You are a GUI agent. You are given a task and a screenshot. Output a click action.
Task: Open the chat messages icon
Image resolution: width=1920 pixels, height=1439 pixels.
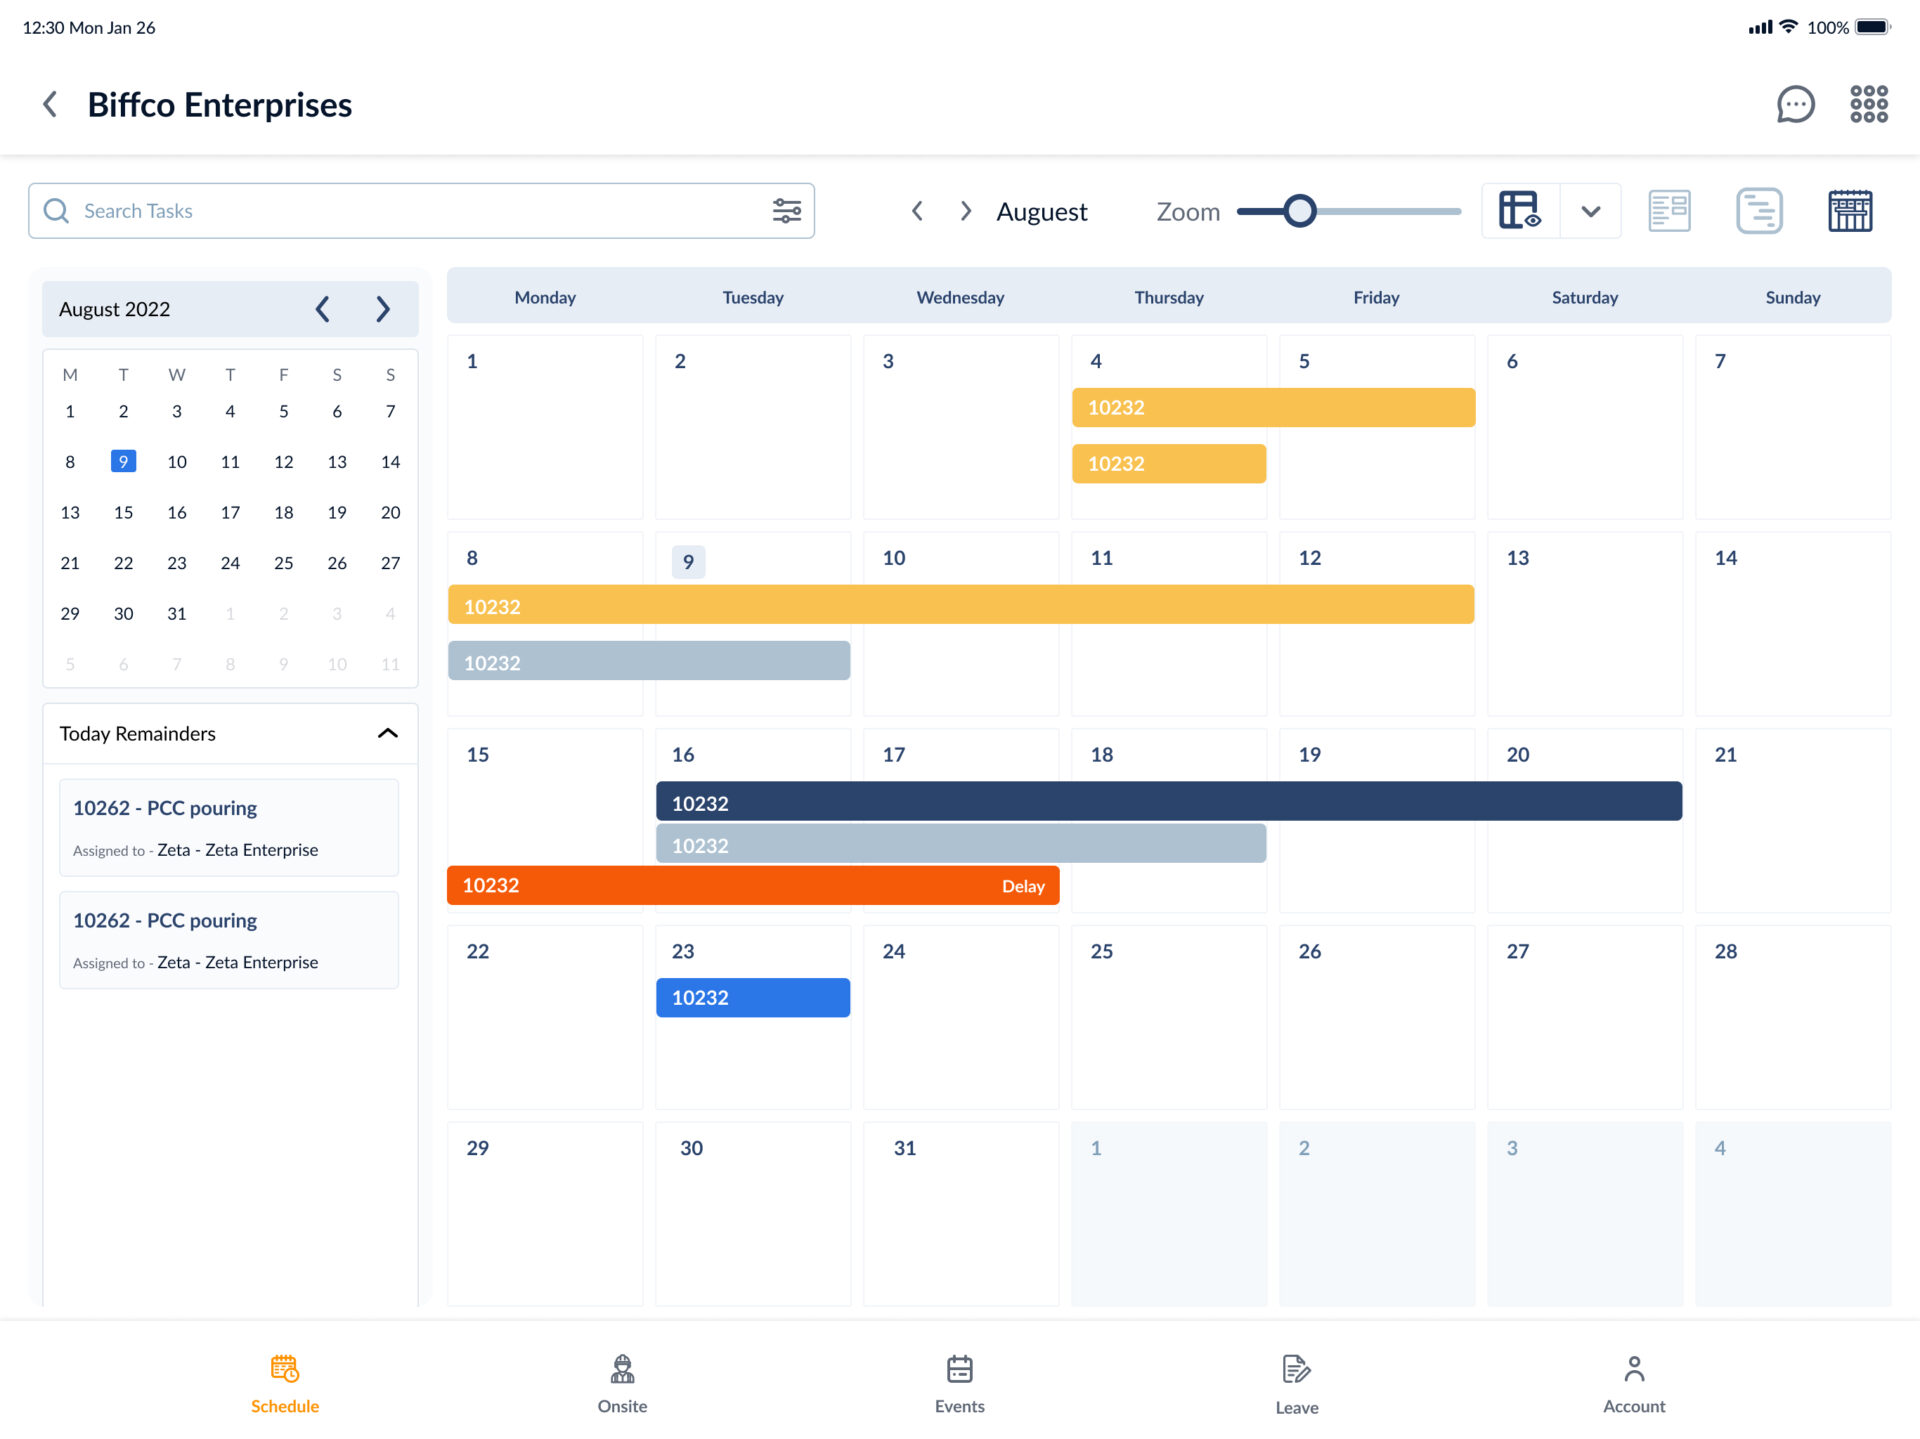(x=1795, y=104)
